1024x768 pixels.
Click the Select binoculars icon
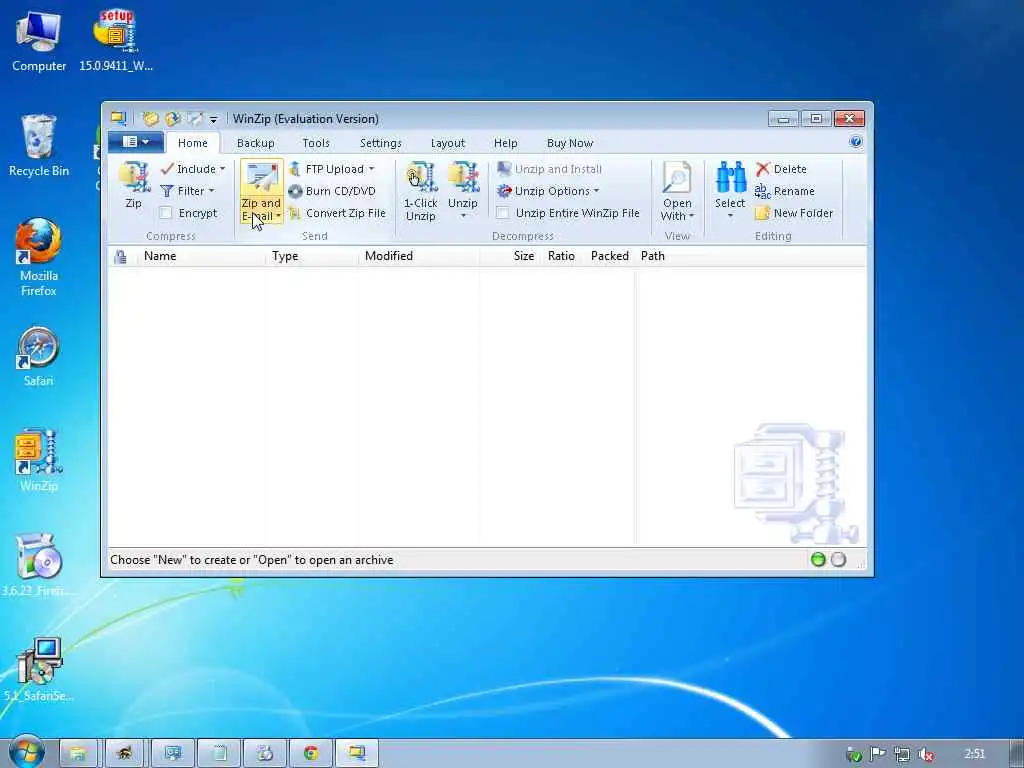730,177
